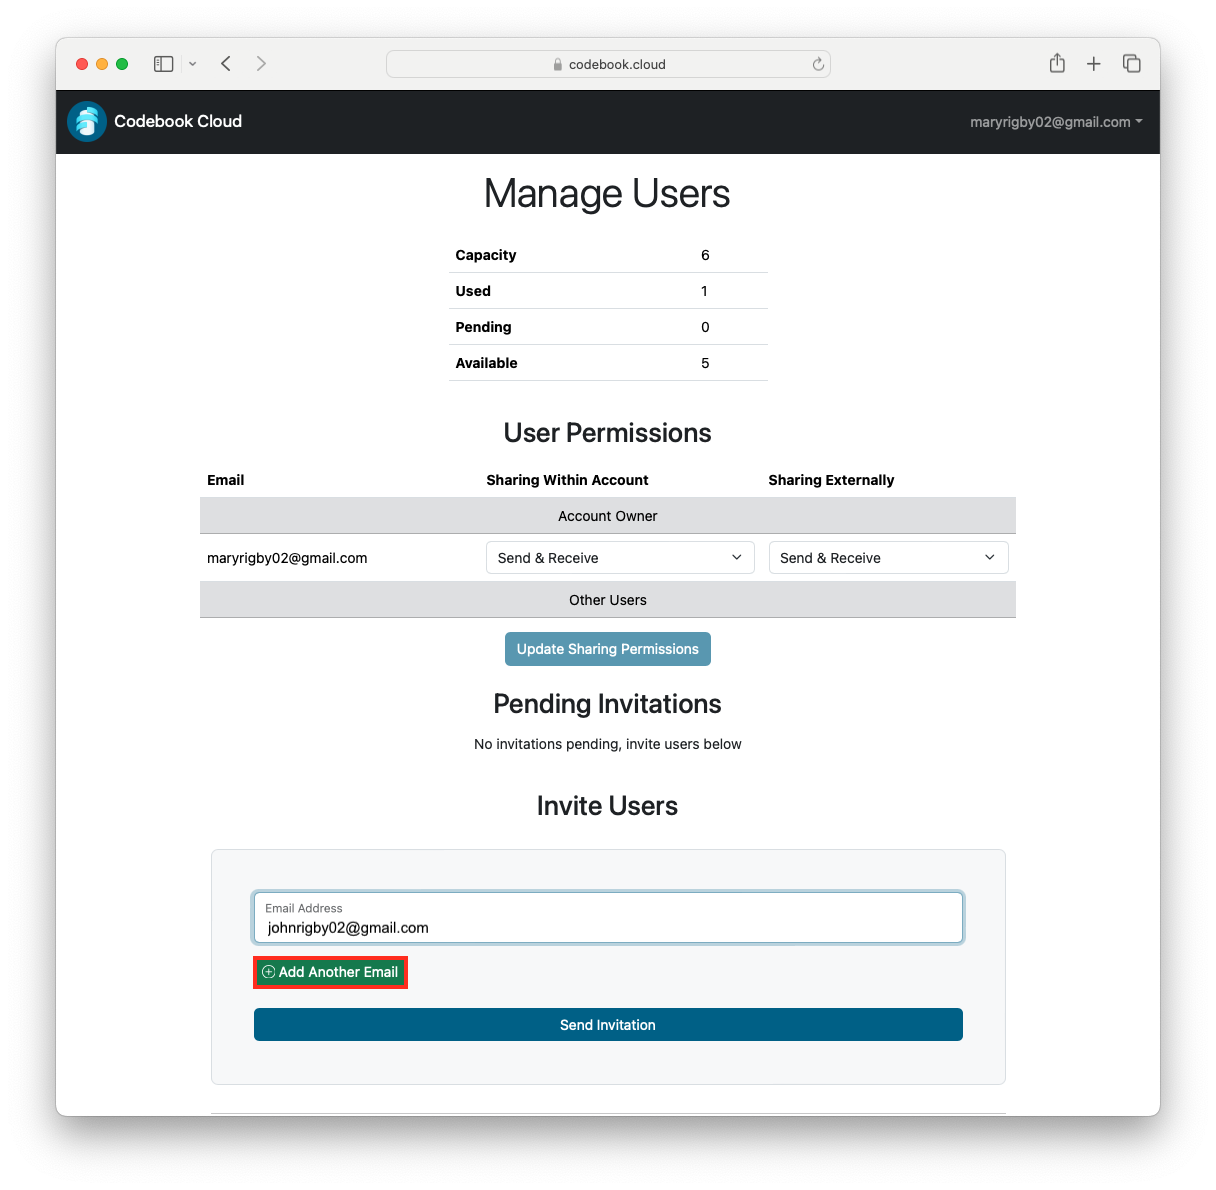The height and width of the screenshot is (1190, 1216).
Task: Open the account owner's Sharing Within Account dropdown
Action: [619, 557]
